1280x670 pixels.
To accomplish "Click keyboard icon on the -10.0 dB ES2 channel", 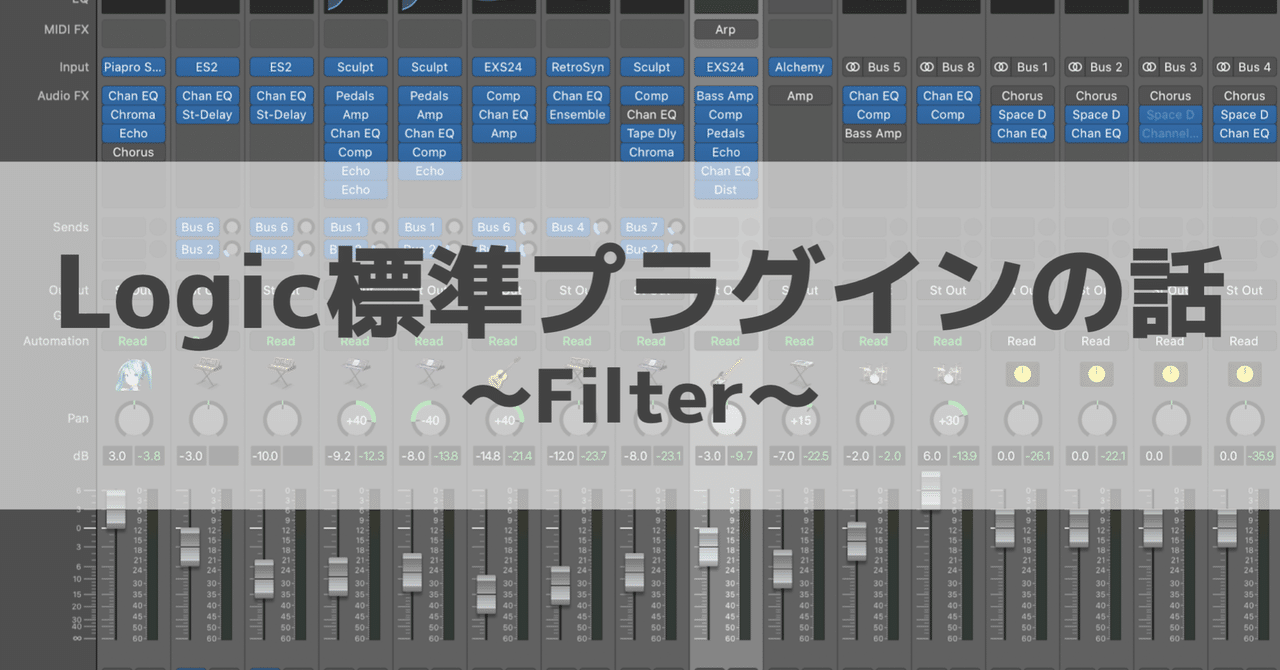I will click(x=281, y=376).
